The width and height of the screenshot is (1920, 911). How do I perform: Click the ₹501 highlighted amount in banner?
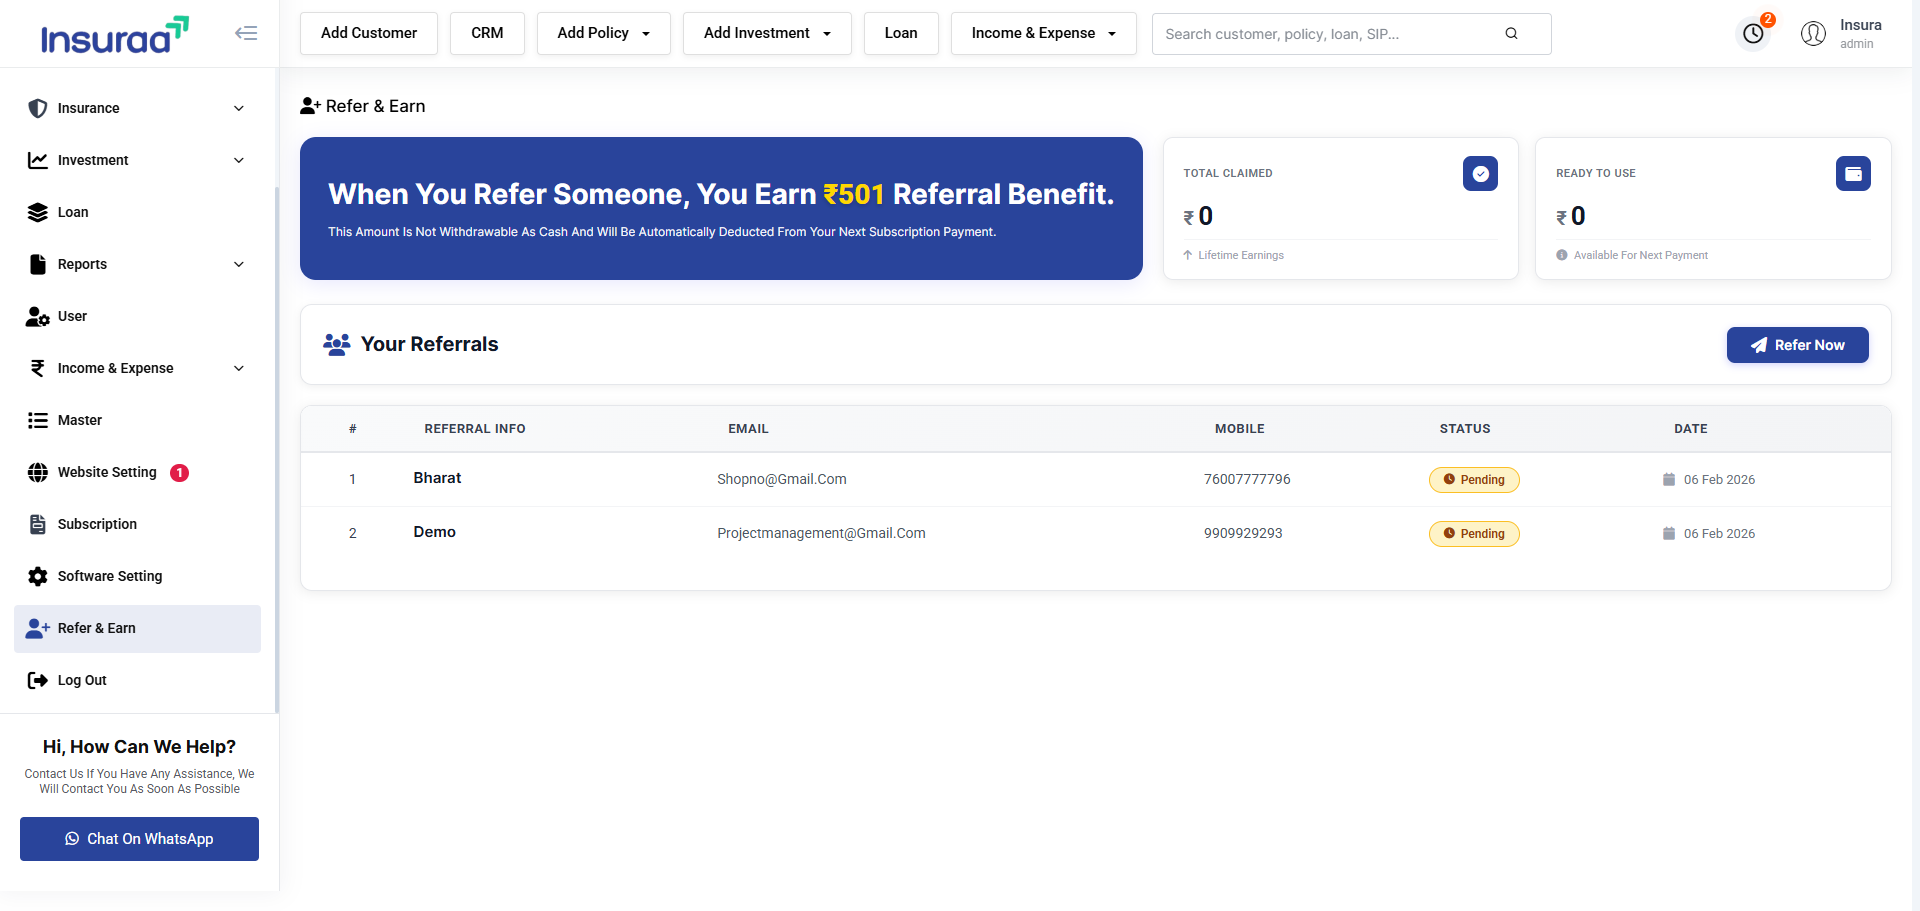coord(854,194)
